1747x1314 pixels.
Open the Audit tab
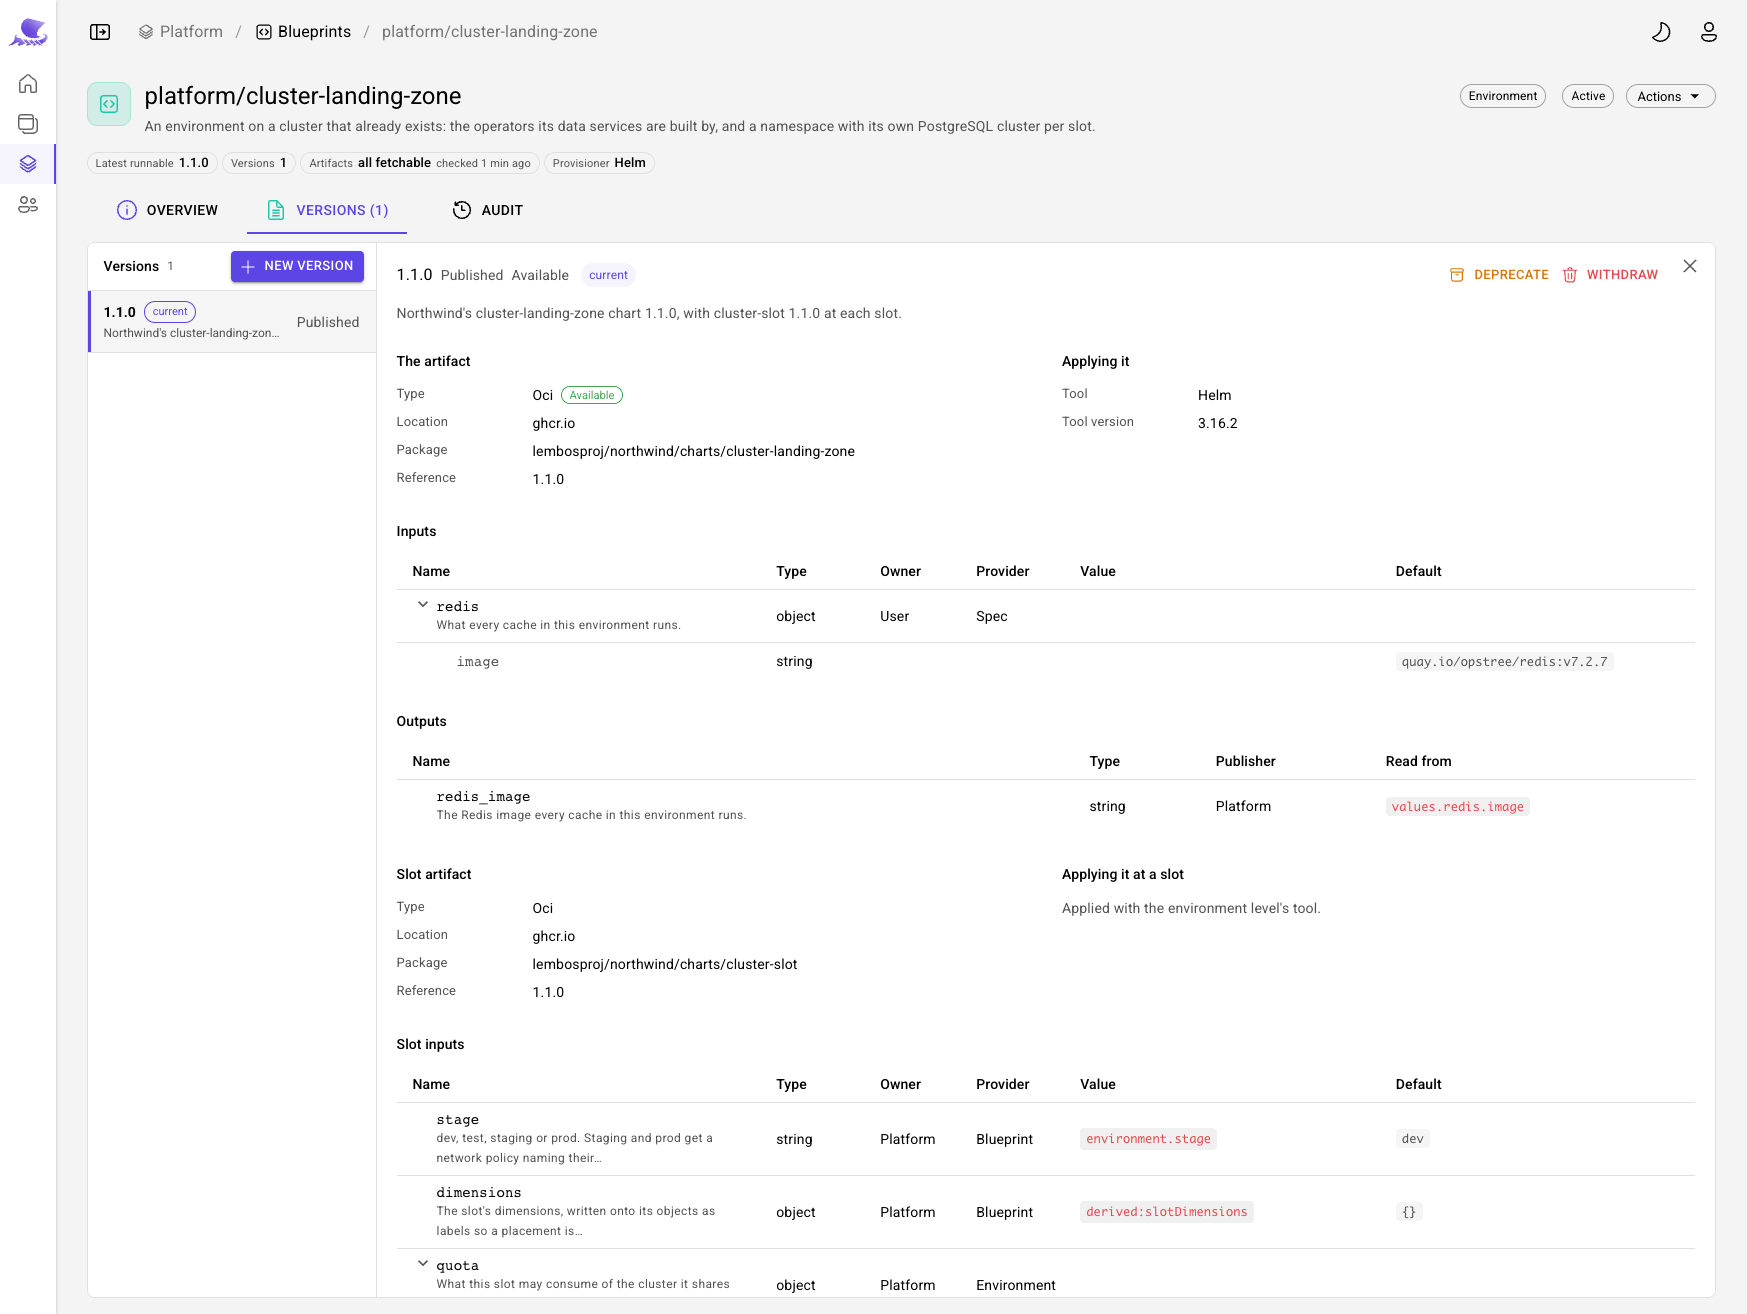coord(488,210)
